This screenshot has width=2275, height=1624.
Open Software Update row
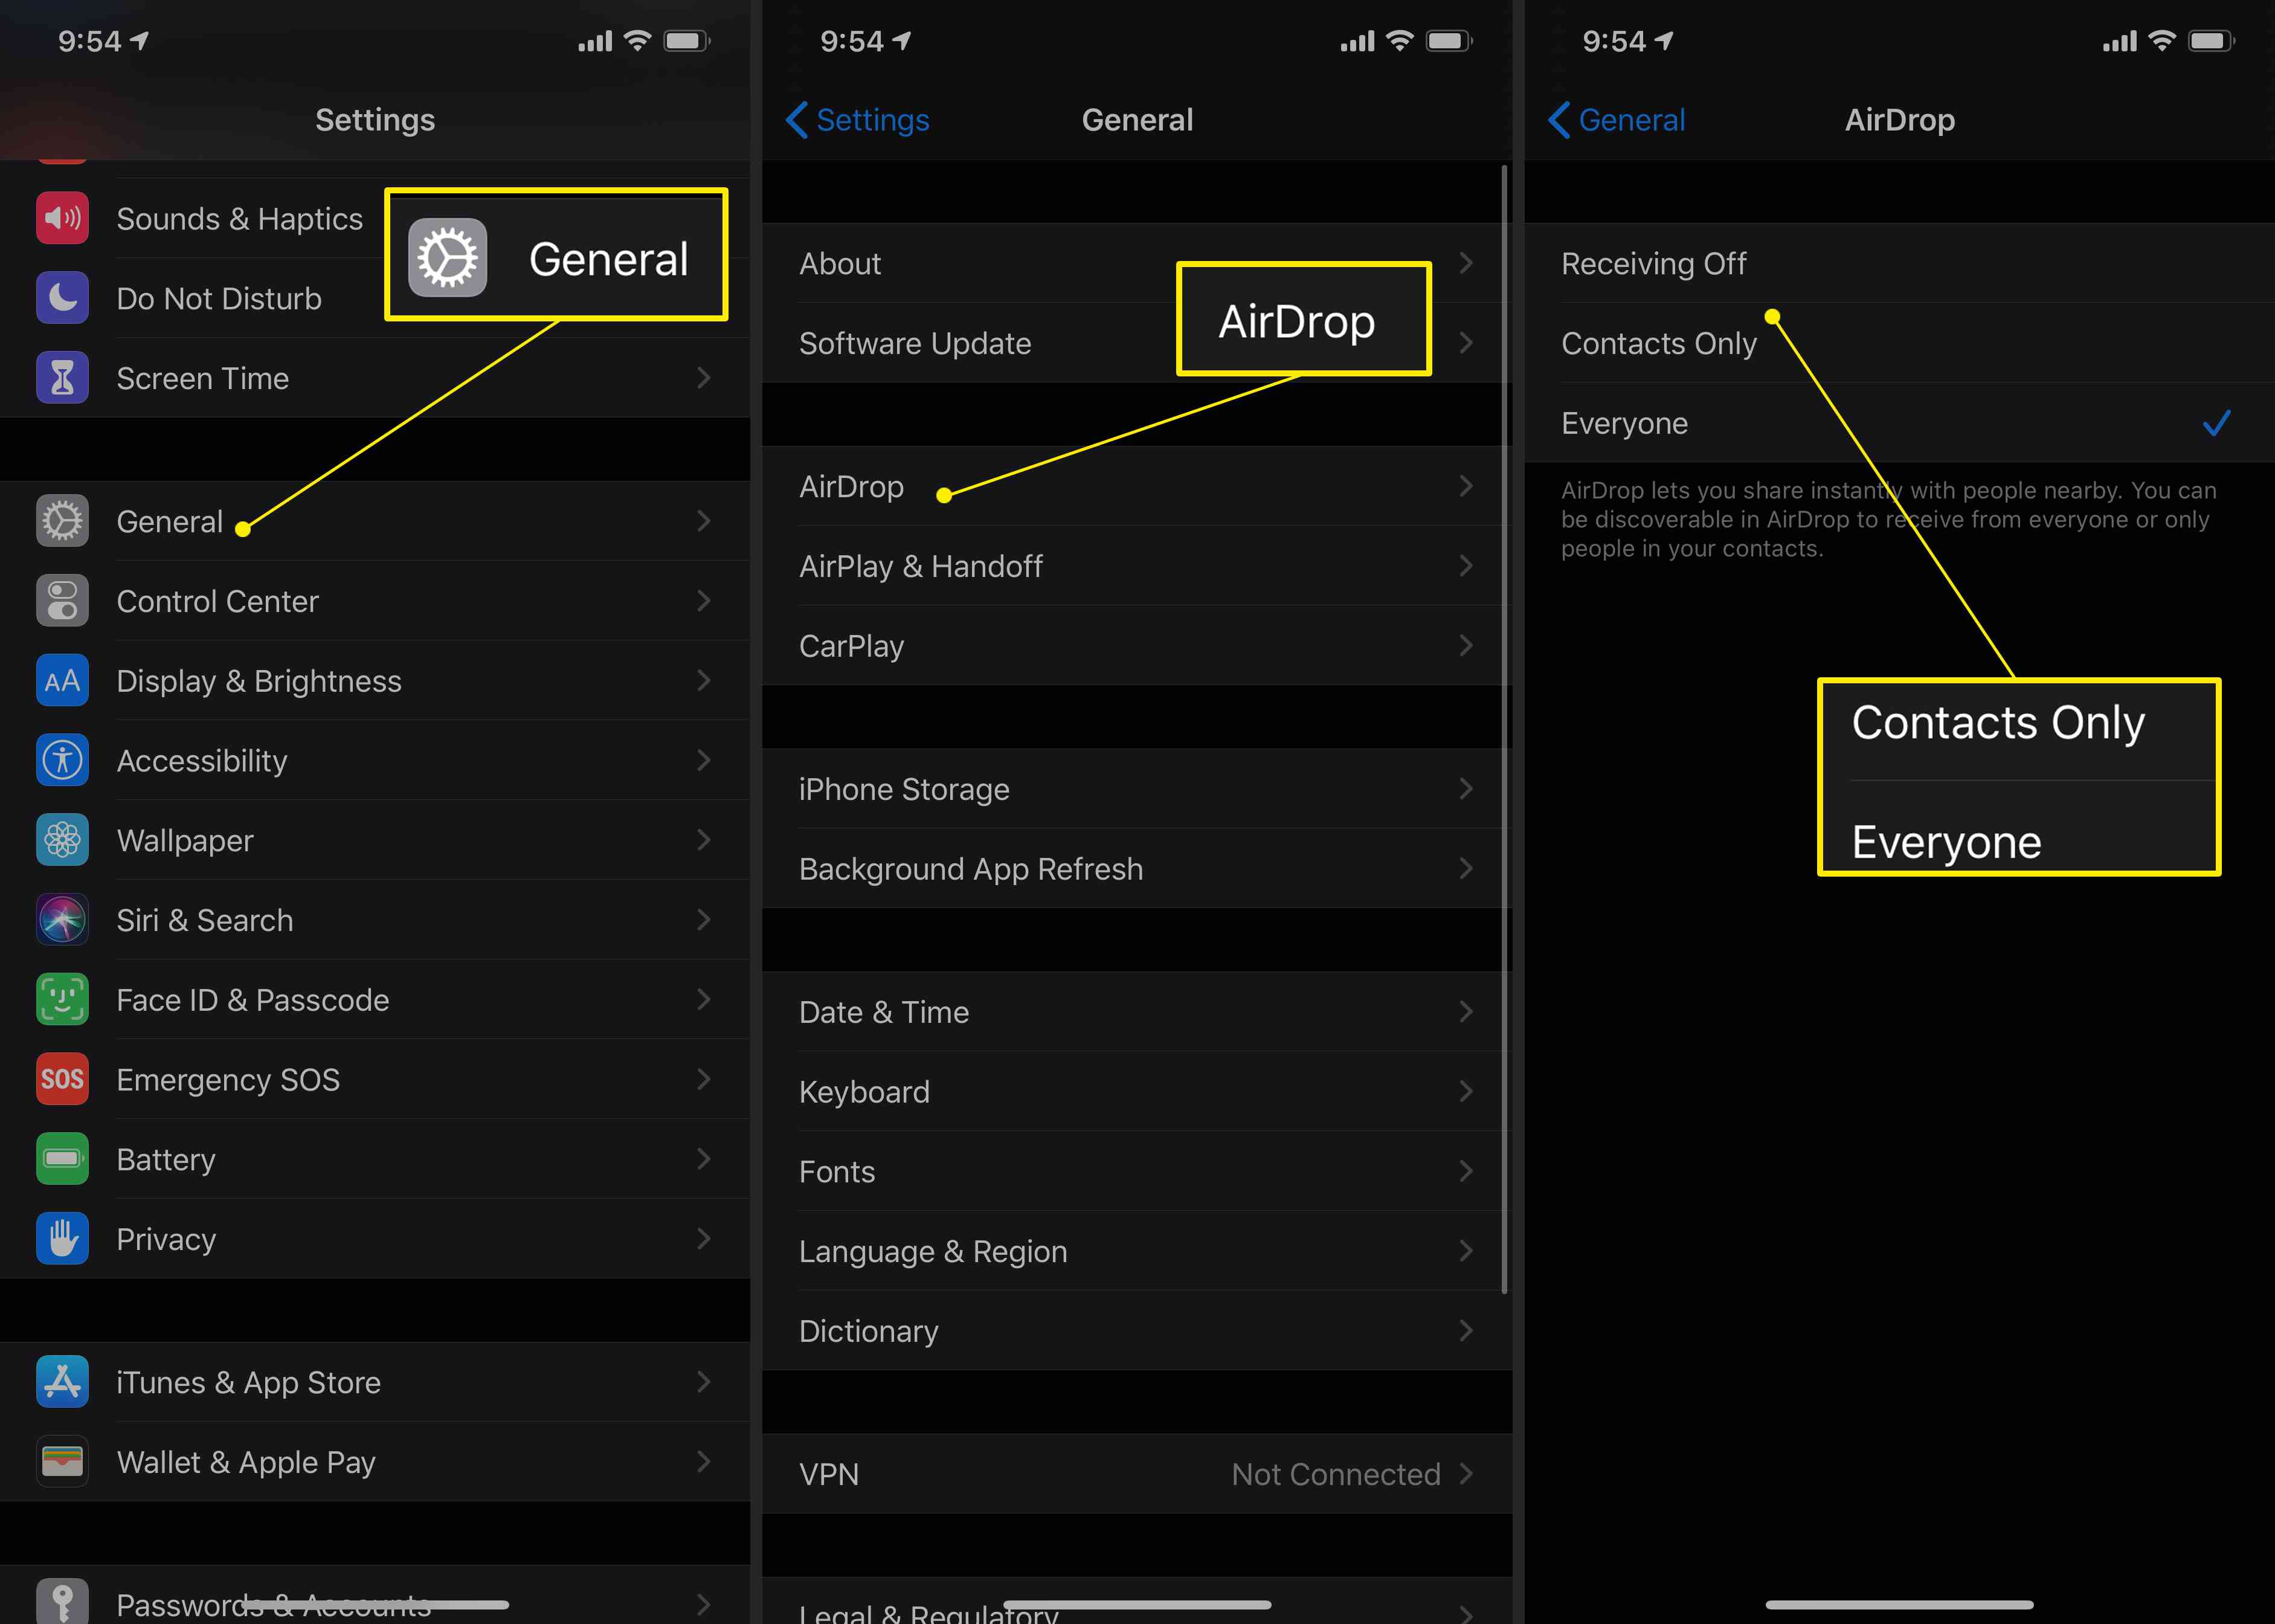(1137, 343)
